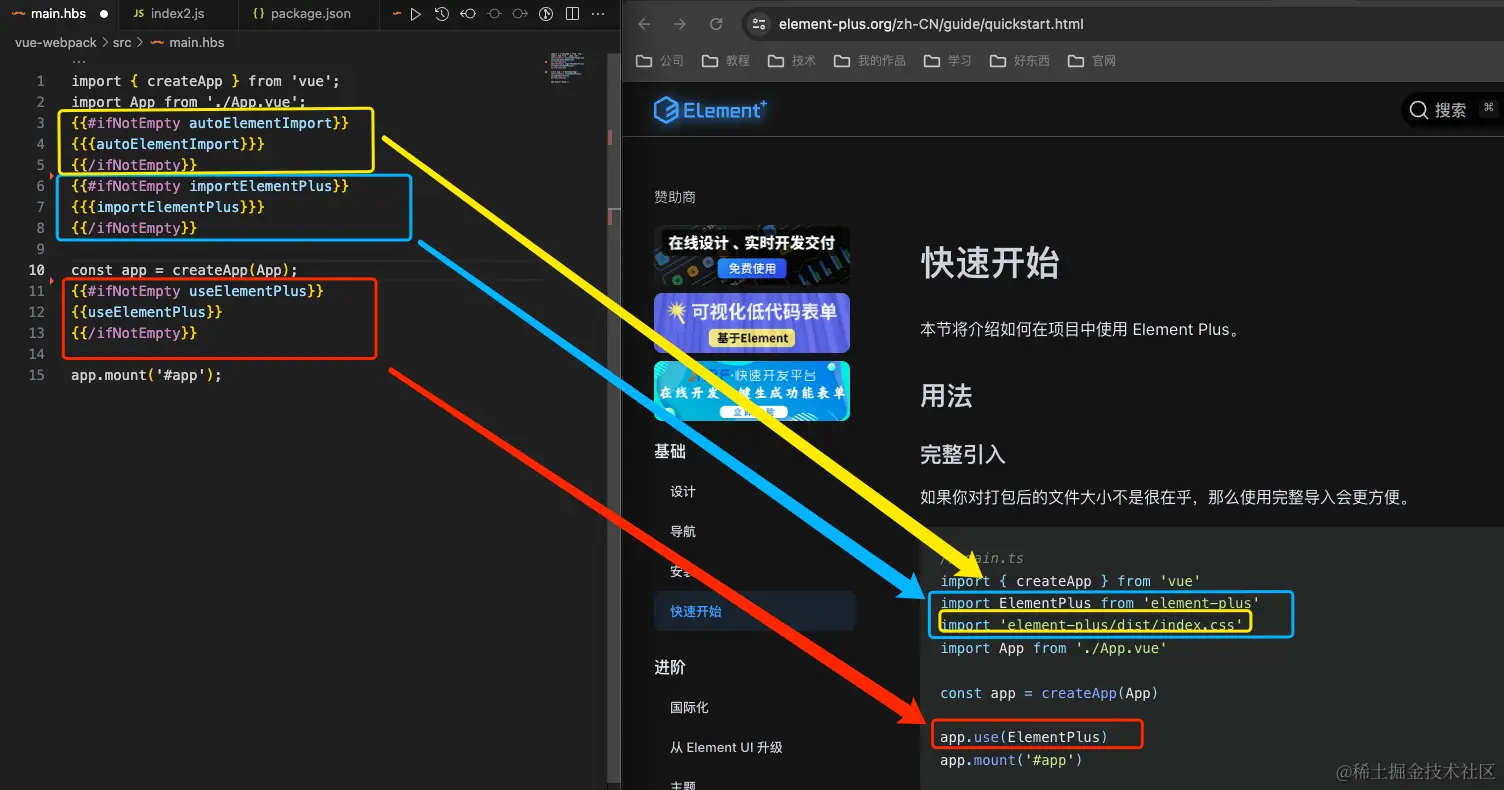1504x790 pixels.
Task: Click vue-webpack in the breadcrumb
Action: tap(56, 43)
